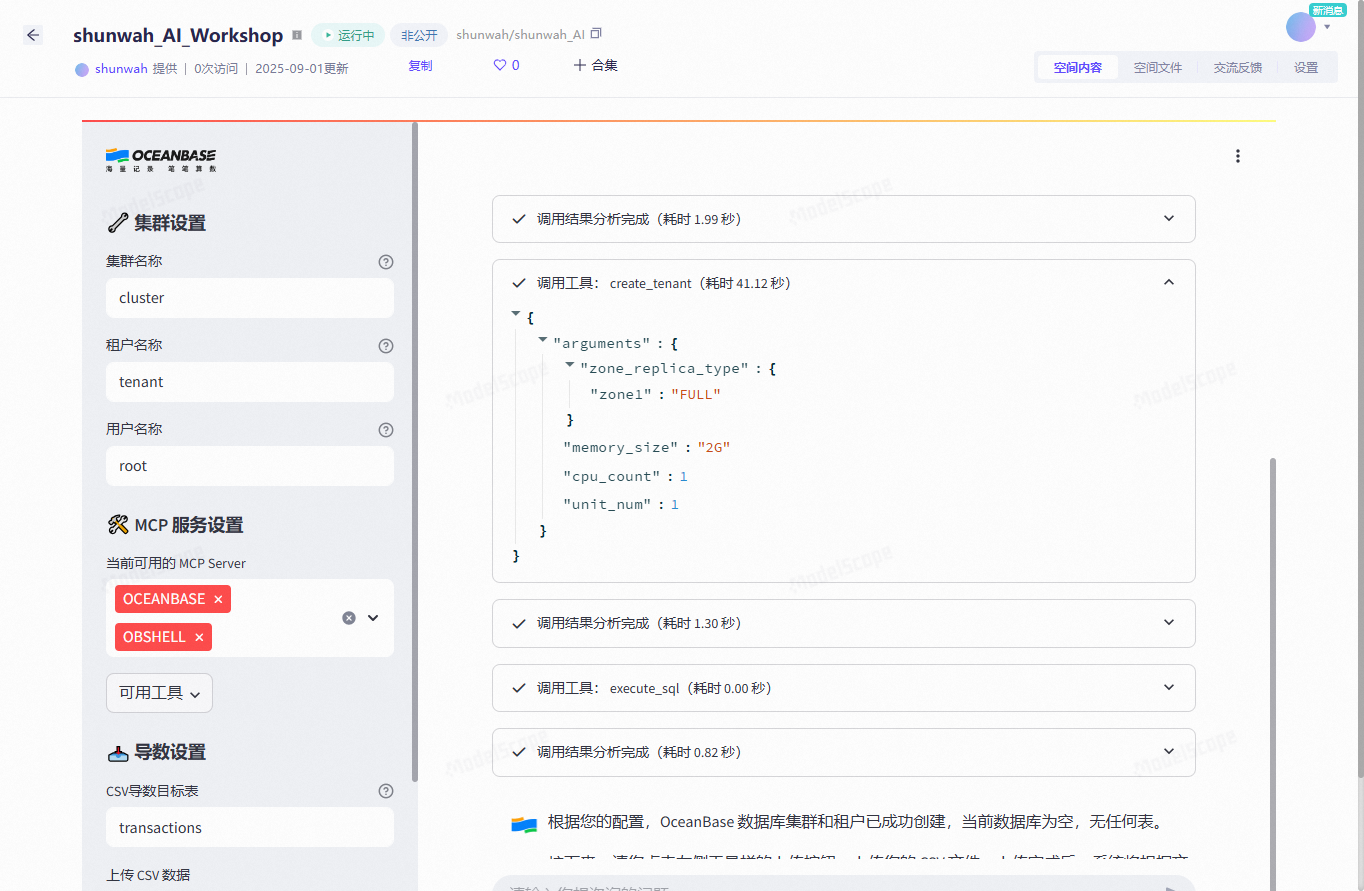Click the shunwah author avatar
Viewport: 1364px width, 891px height.
point(82,69)
